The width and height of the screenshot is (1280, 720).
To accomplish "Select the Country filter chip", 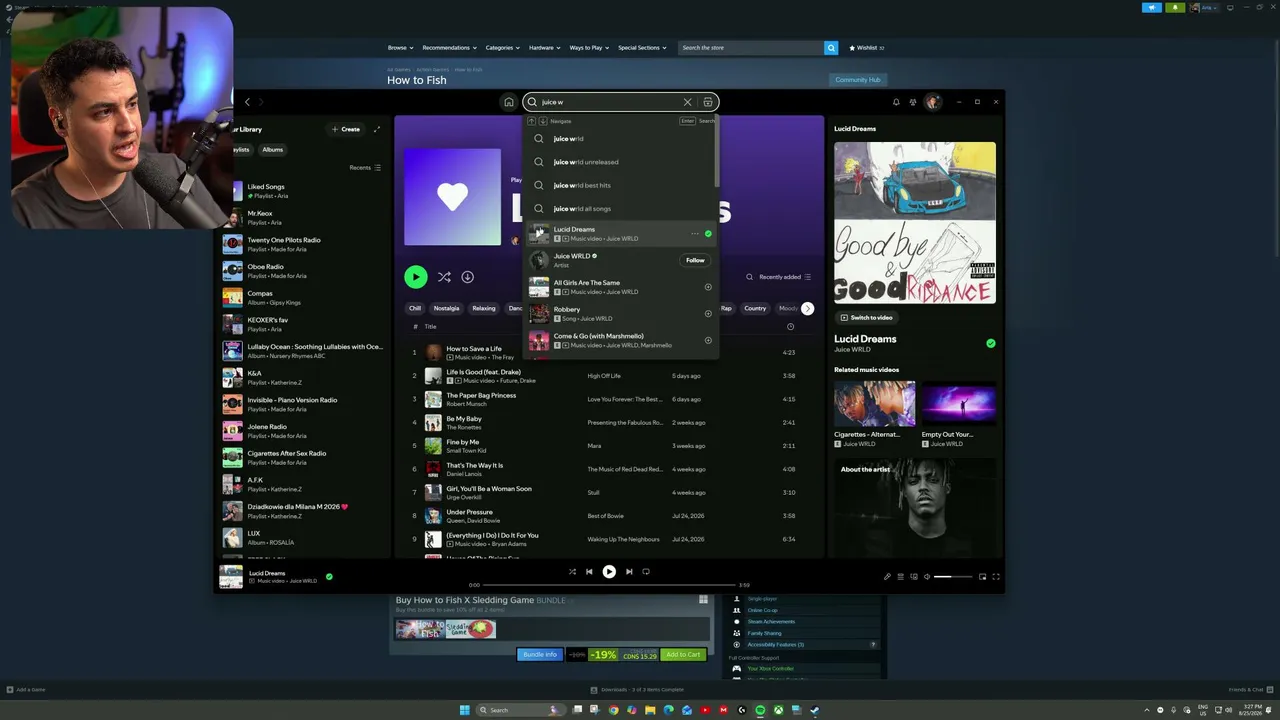I will click(x=755, y=309).
